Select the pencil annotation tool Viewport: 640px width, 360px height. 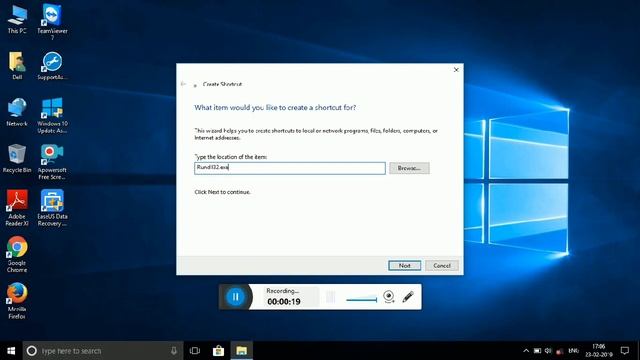click(x=408, y=297)
